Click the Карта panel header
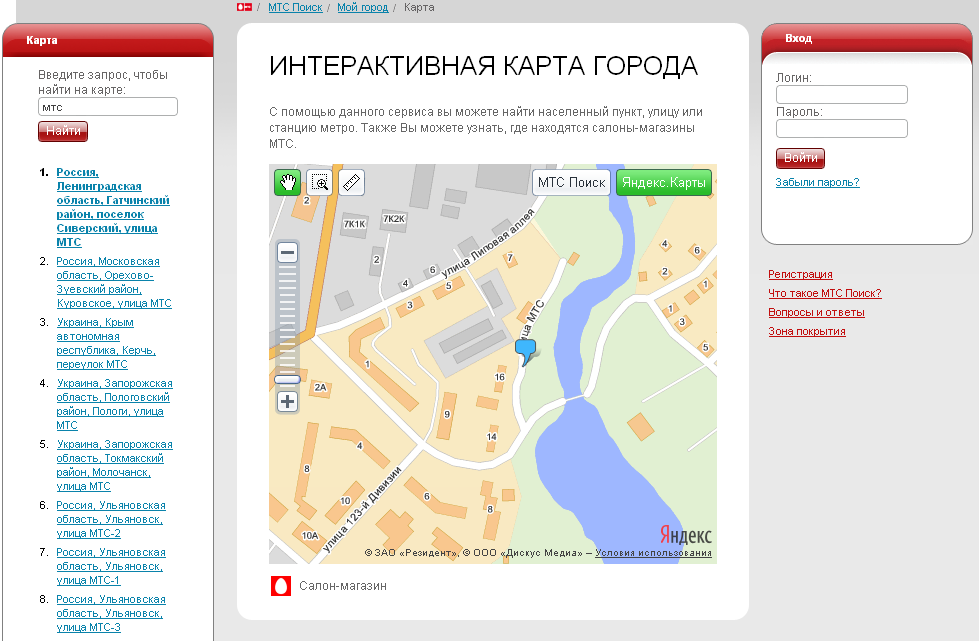Viewport: 979px width, 641px height. 108,40
